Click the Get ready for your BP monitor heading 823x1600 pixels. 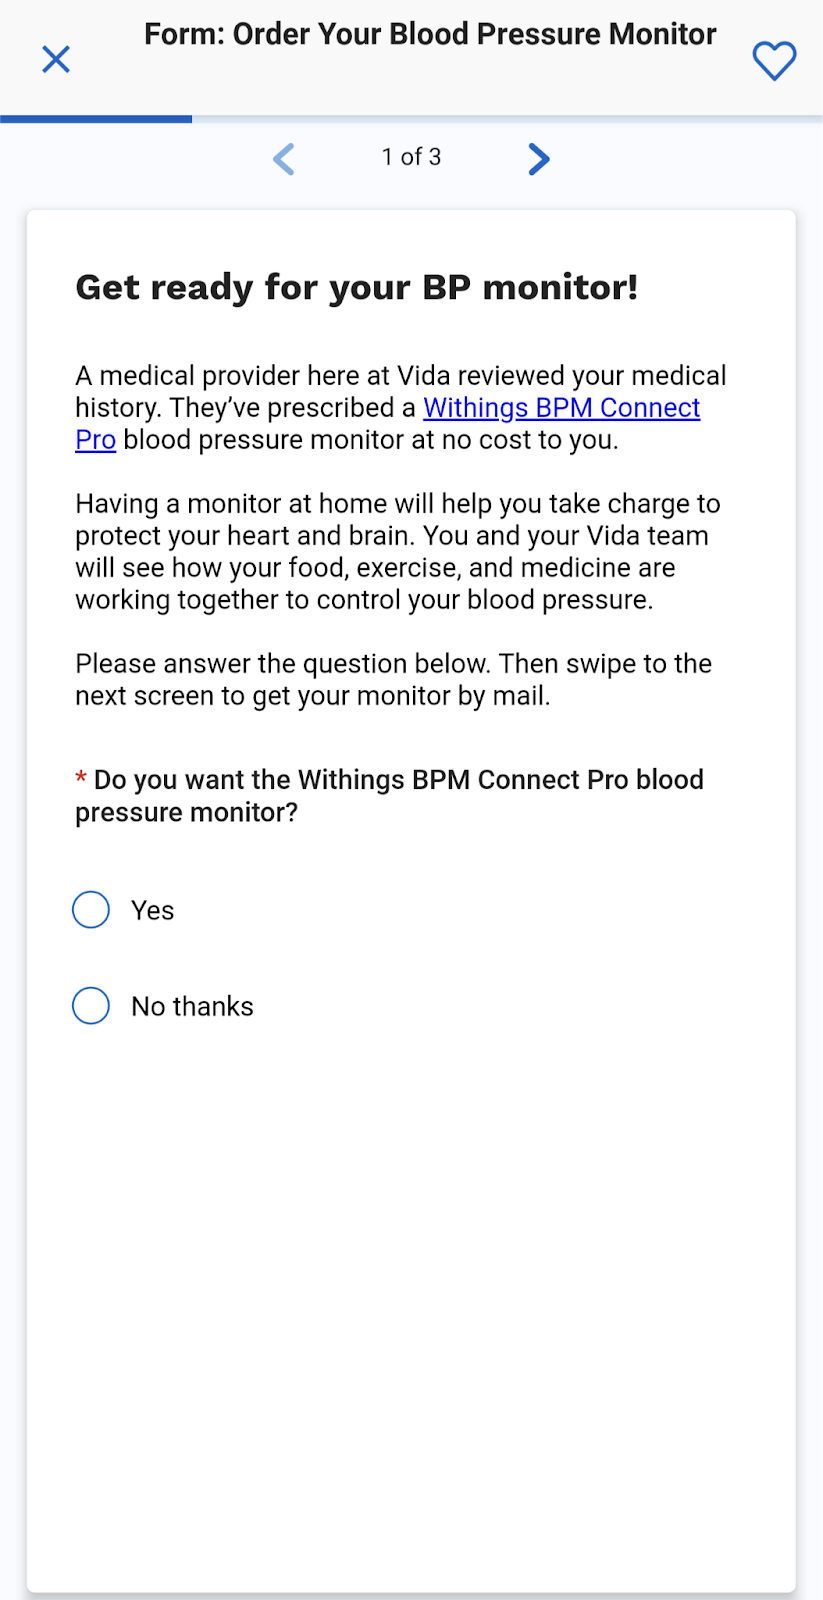[x=357, y=288]
